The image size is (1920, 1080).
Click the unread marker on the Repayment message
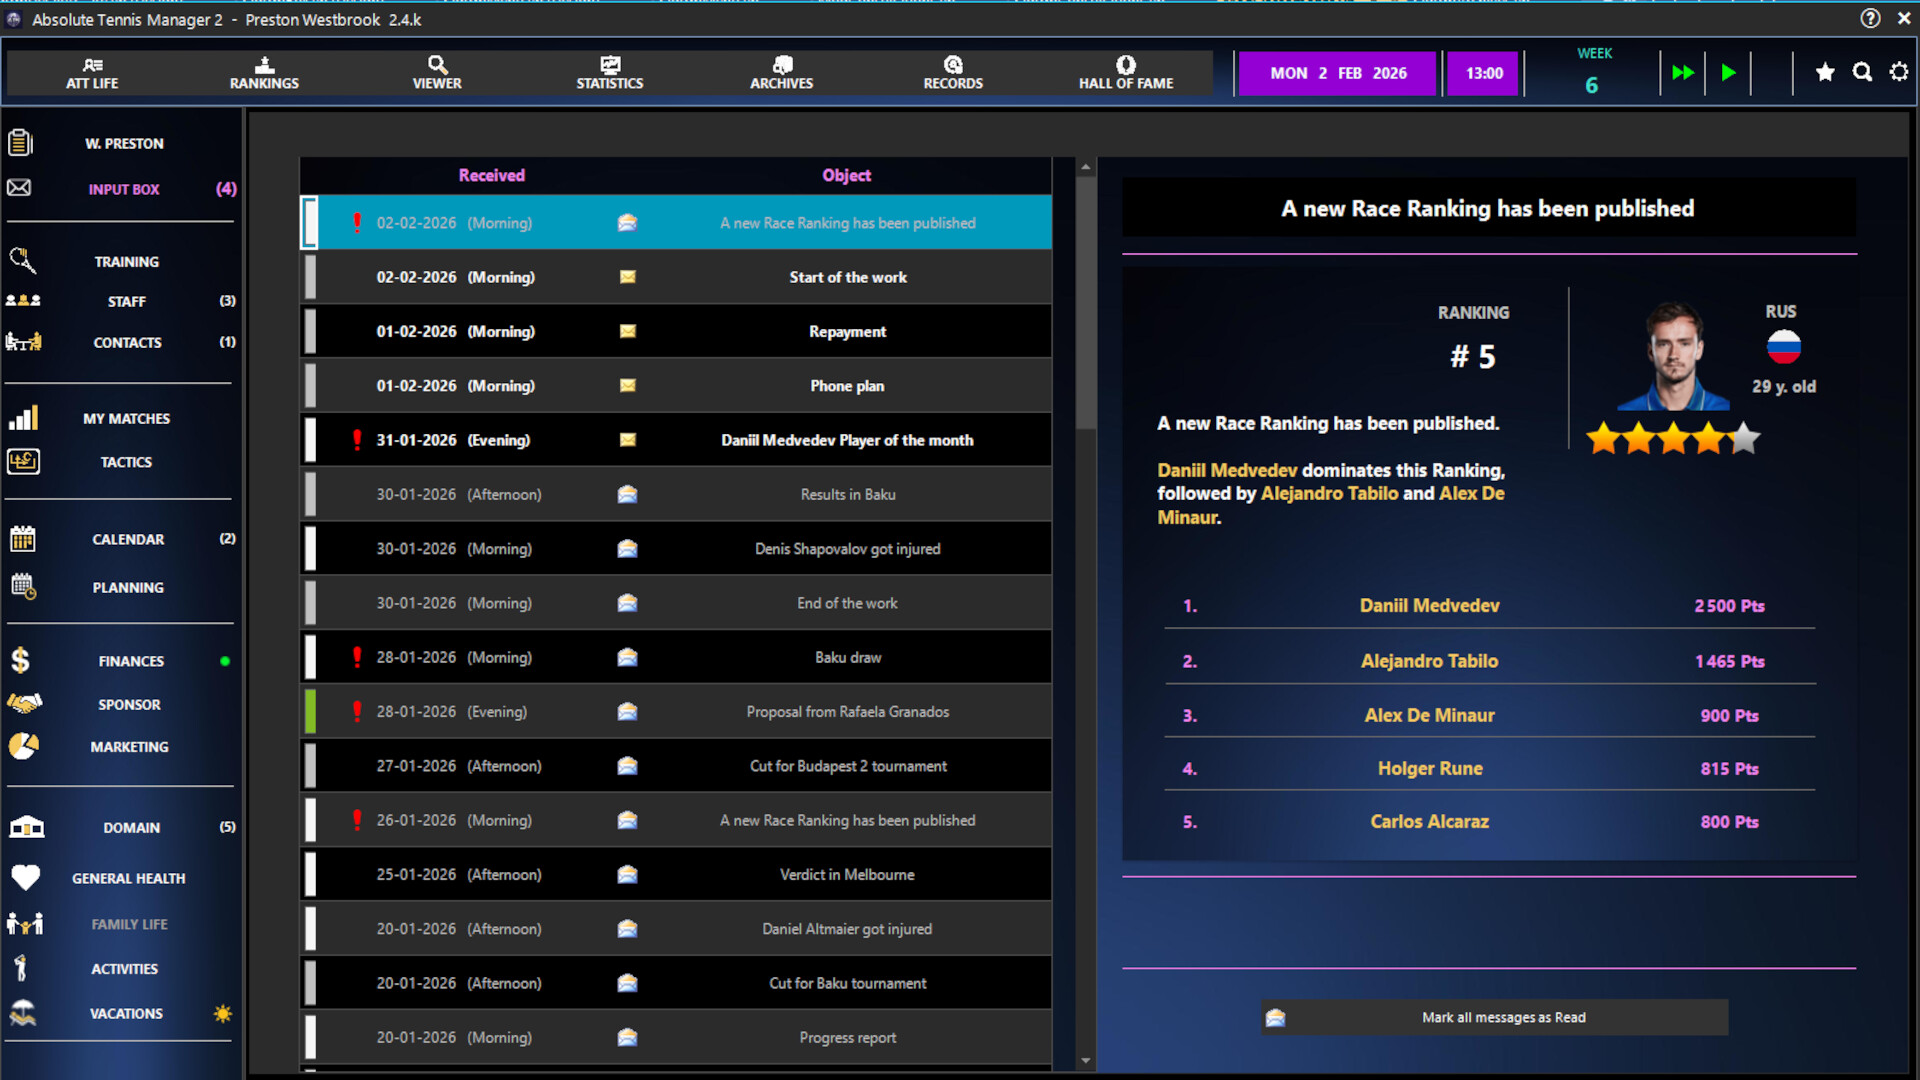[x=311, y=331]
